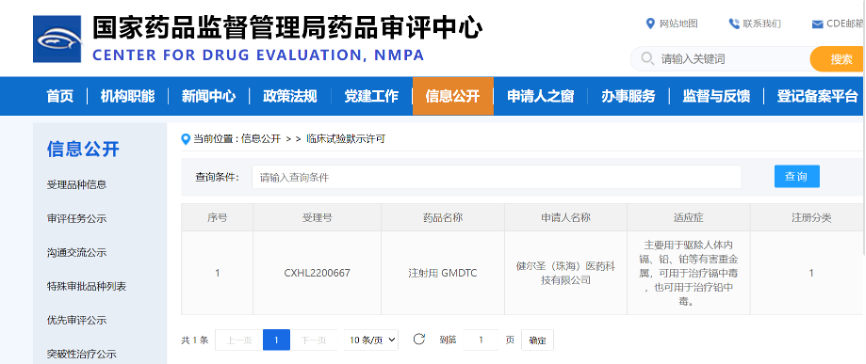866x364 pixels.
Task: Open 联系我们 link
Action: pyautogui.click(x=762, y=24)
